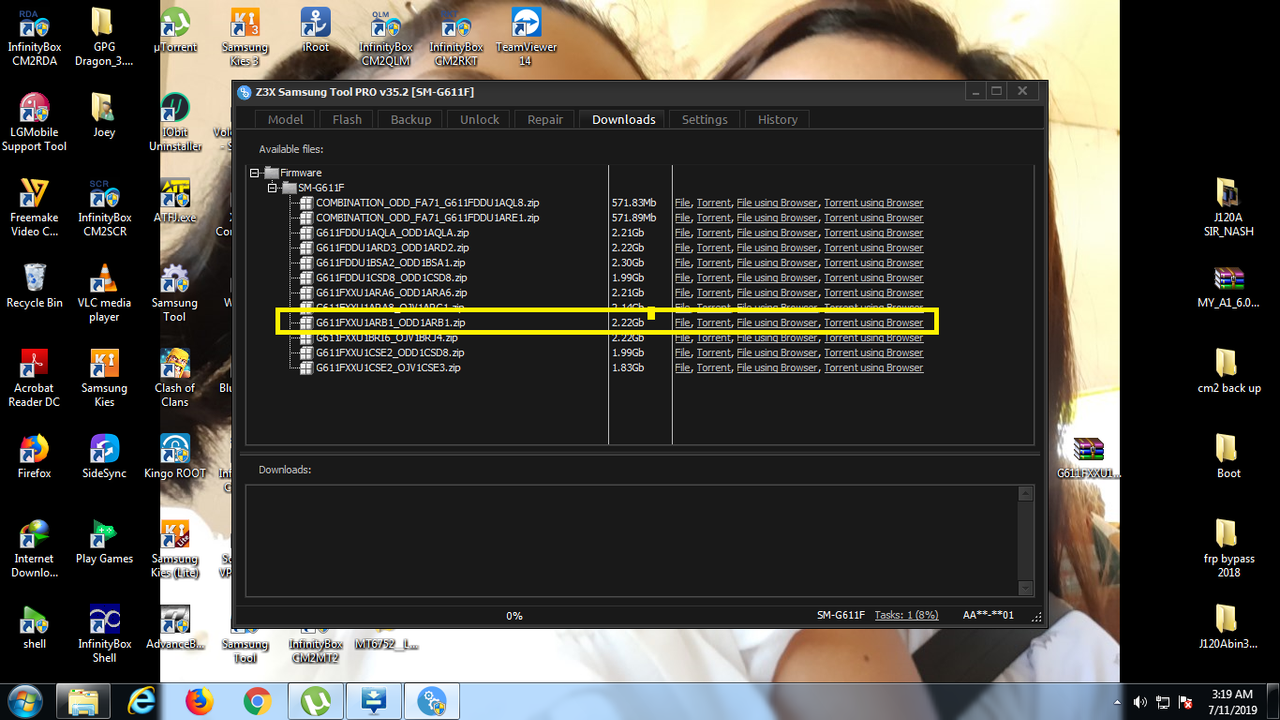Select the frp bypass 2018 folder
Screen dimensions: 1280x720
click(1228, 549)
